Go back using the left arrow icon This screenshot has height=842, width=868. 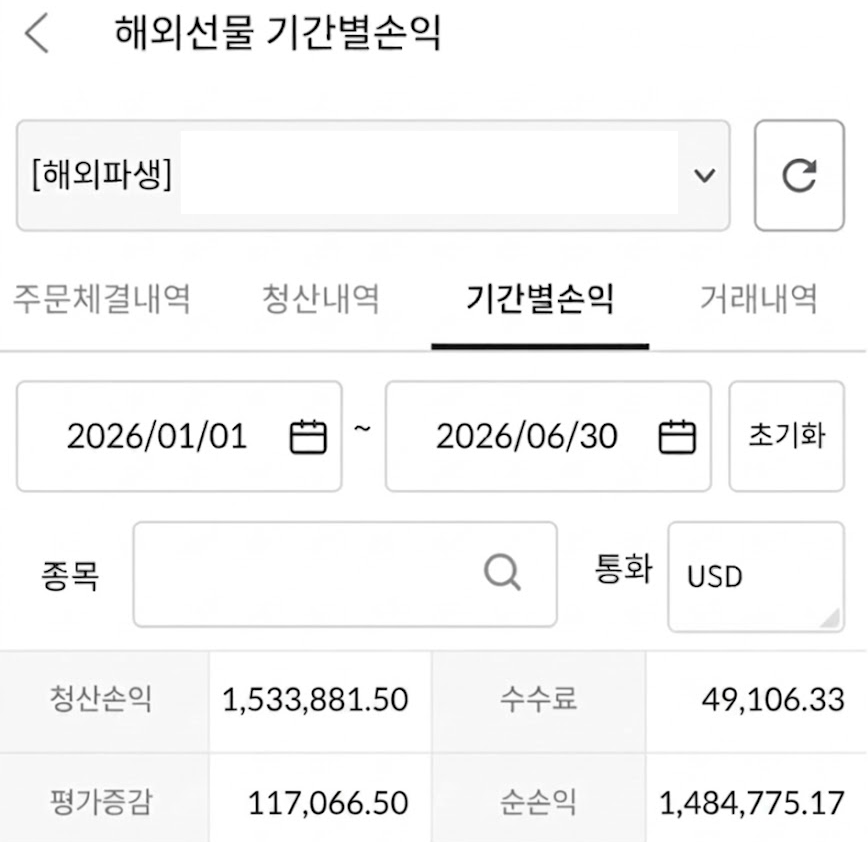tap(37, 33)
